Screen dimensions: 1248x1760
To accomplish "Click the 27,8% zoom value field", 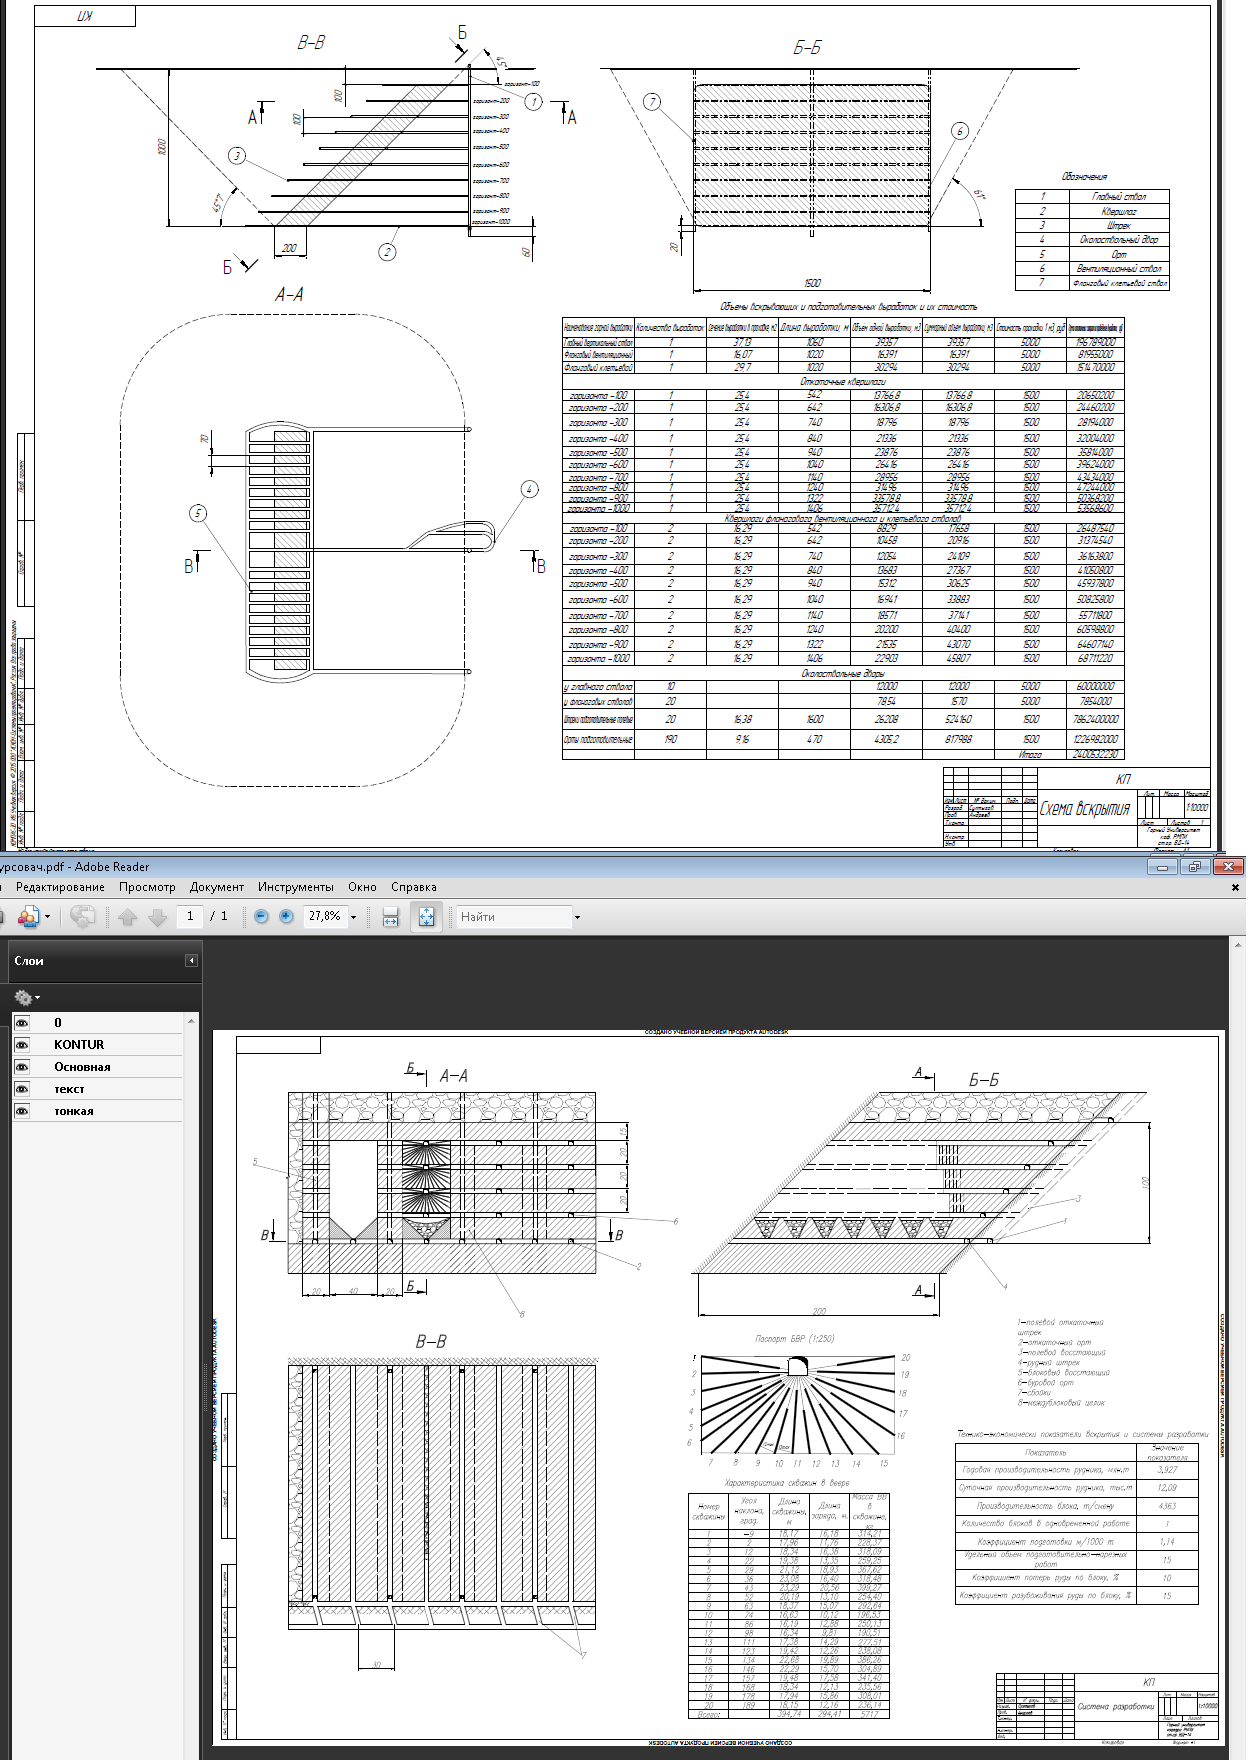I will point(324,916).
